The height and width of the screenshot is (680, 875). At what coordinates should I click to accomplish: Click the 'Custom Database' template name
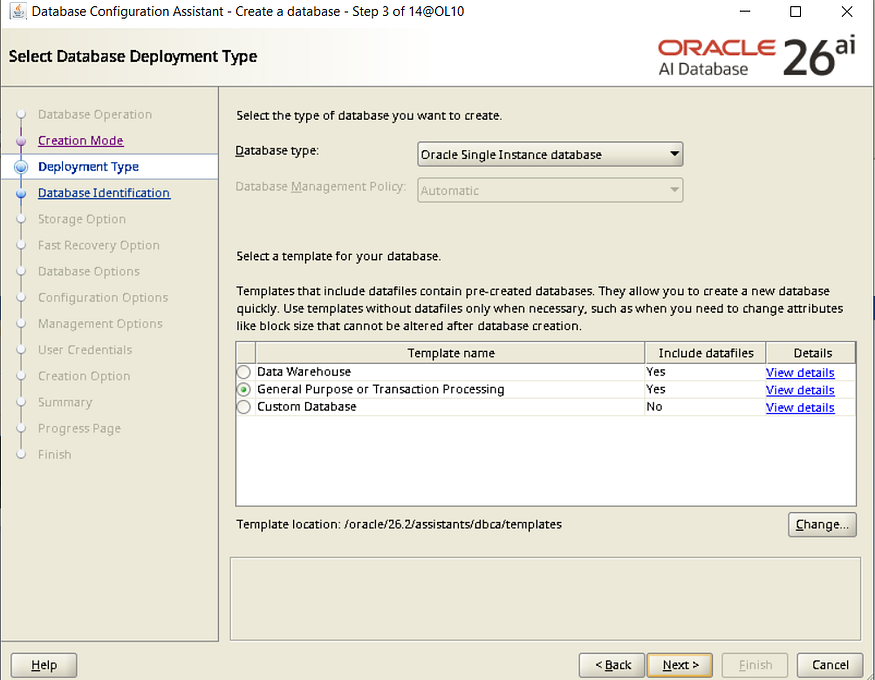click(306, 407)
